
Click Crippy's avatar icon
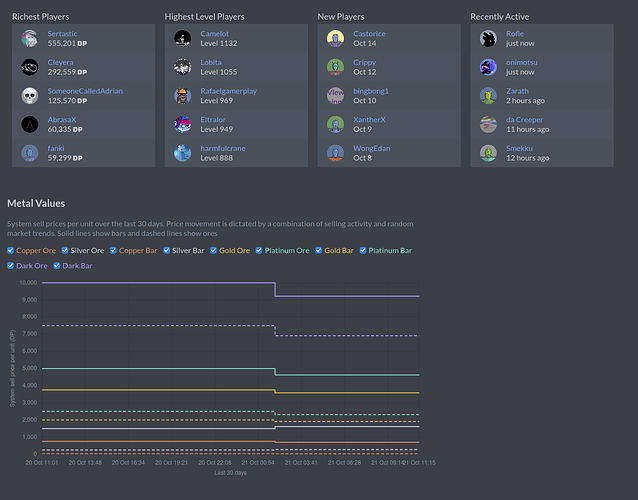coord(335,67)
